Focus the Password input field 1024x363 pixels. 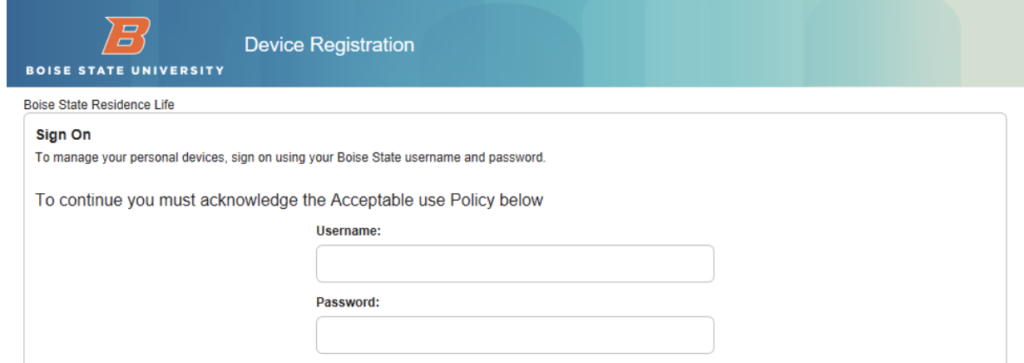pyautogui.click(x=515, y=335)
